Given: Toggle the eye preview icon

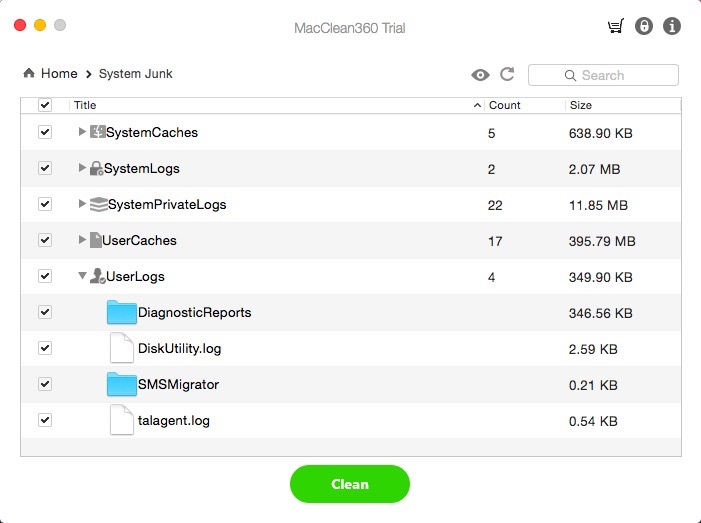Looking at the screenshot, I should [x=480, y=75].
